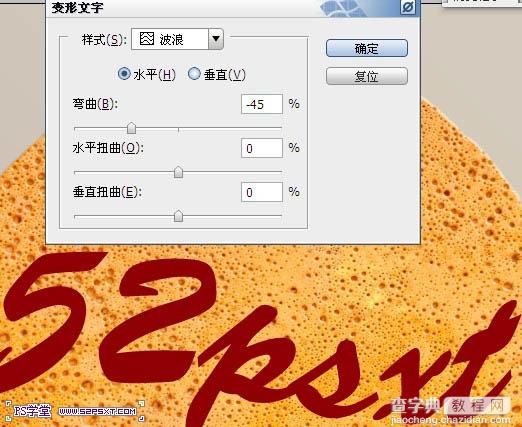Click the 弯曲 bend slider handle
The image size is (522, 427).
pyautogui.click(x=132, y=128)
